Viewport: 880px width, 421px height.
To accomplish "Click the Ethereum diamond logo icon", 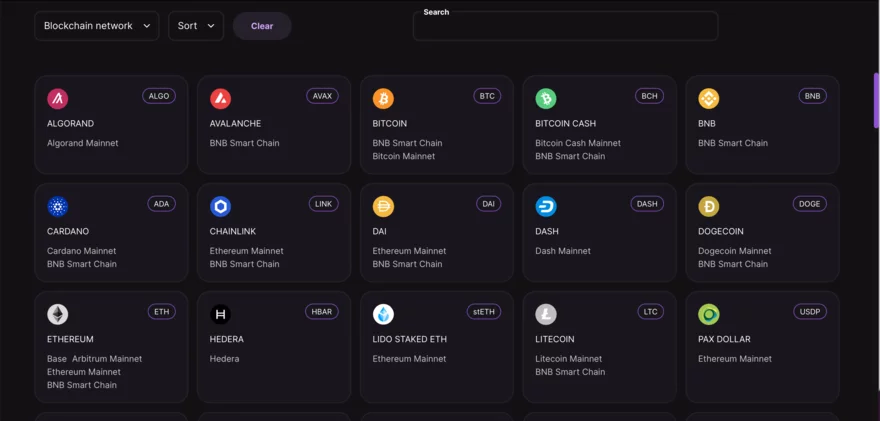I will [58, 314].
